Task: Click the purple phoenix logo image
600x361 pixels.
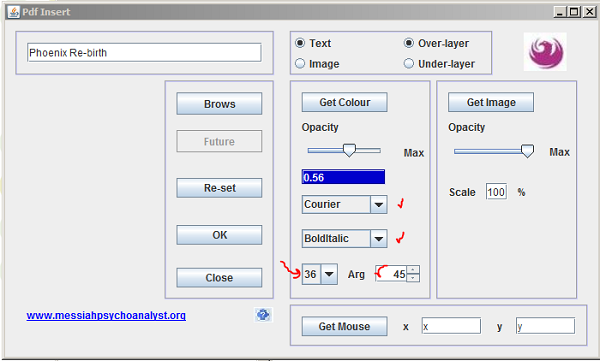Action: 545,52
